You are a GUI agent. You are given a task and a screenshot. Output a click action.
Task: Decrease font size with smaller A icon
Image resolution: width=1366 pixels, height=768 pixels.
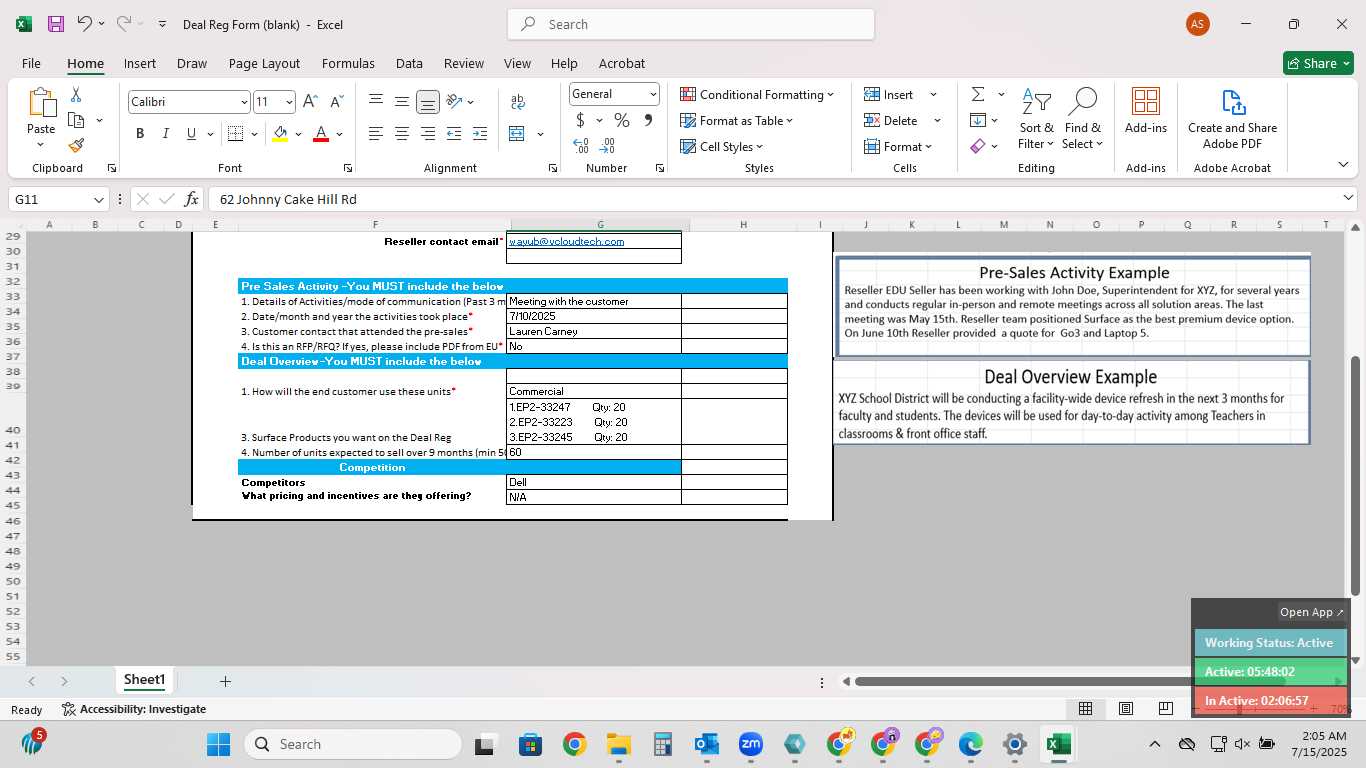coord(336,101)
